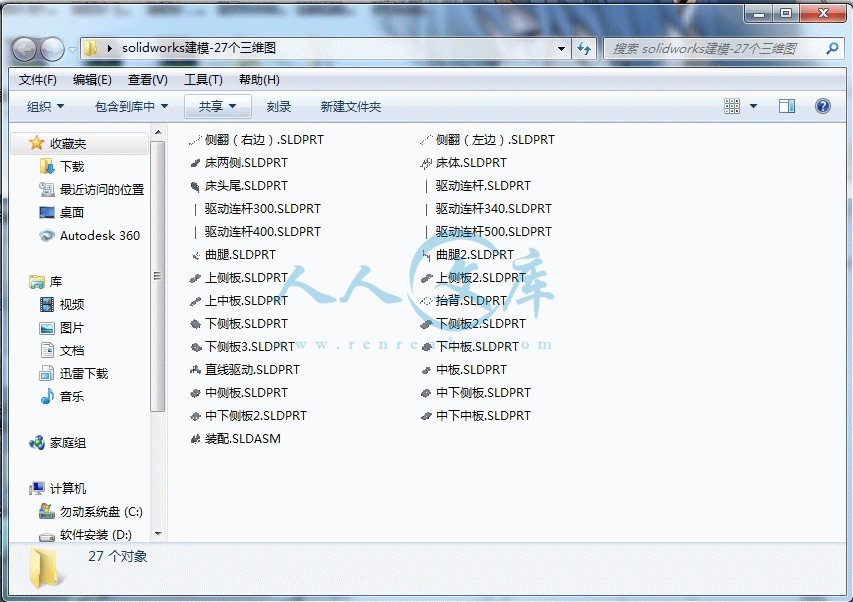This screenshot has width=853, height=602.
Task: Toggle the preview pane icon
Action: (787, 106)
